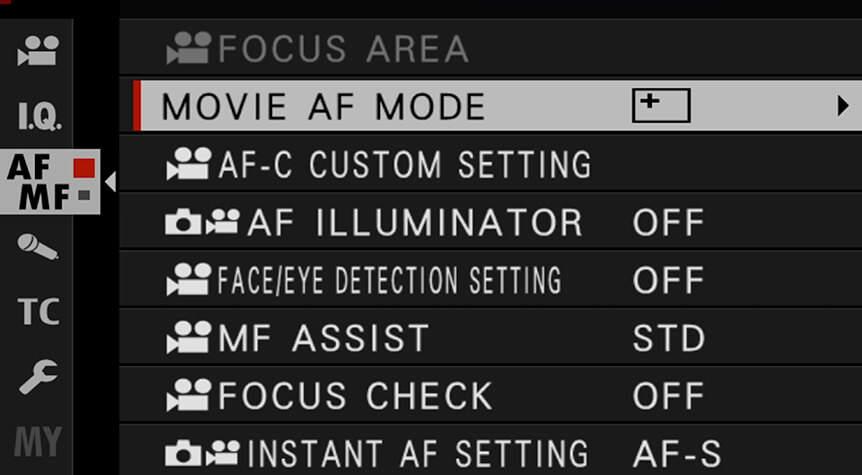Select the TC time code tab
The height and width of the screenshot is (475, 862).
(38, 312)
